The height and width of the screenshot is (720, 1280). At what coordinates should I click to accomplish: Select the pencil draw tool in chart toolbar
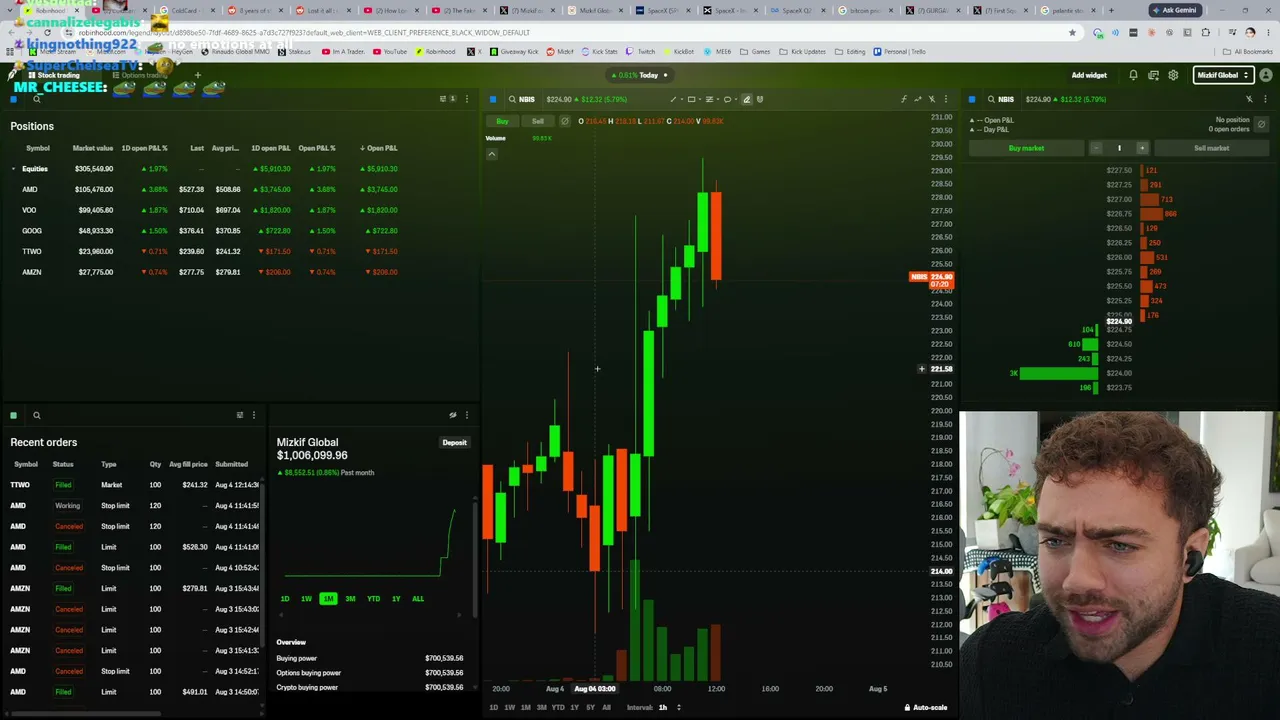(746, 99)
